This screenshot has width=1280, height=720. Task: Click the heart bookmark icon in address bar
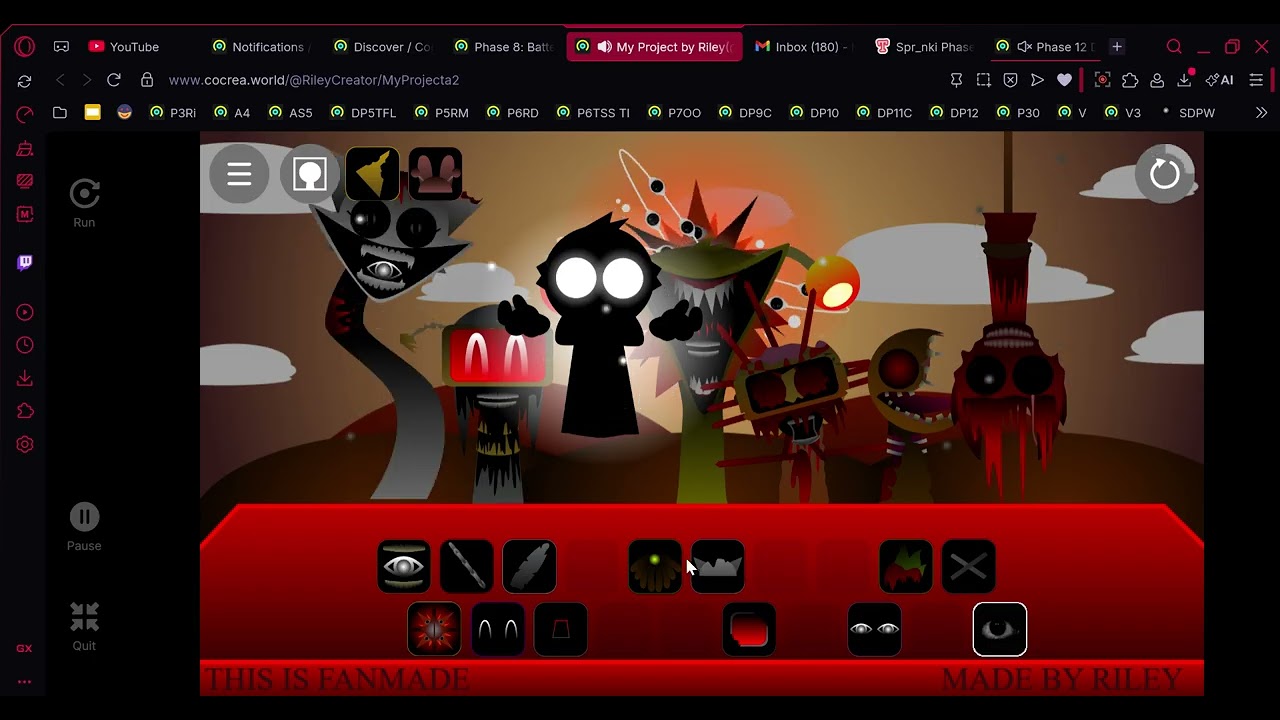click(1064, 80)
